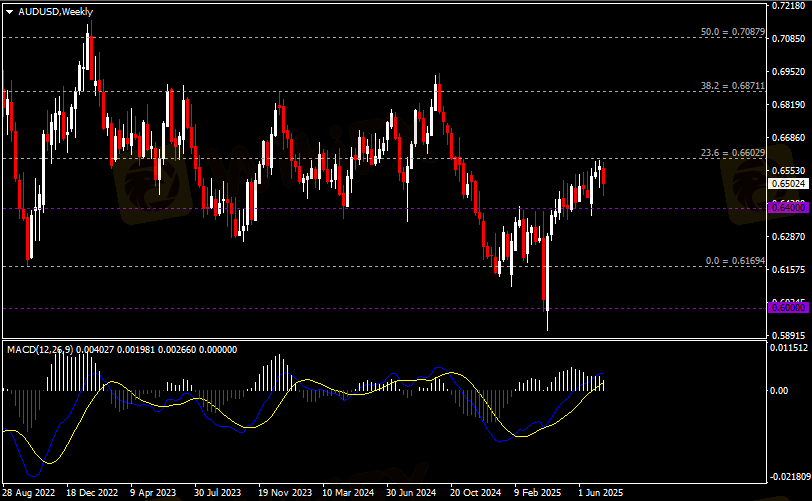The width and height of the screenshot is (812, 501).
Task: Click the purple 0.60000 level price tag
Action: (788, 308)
